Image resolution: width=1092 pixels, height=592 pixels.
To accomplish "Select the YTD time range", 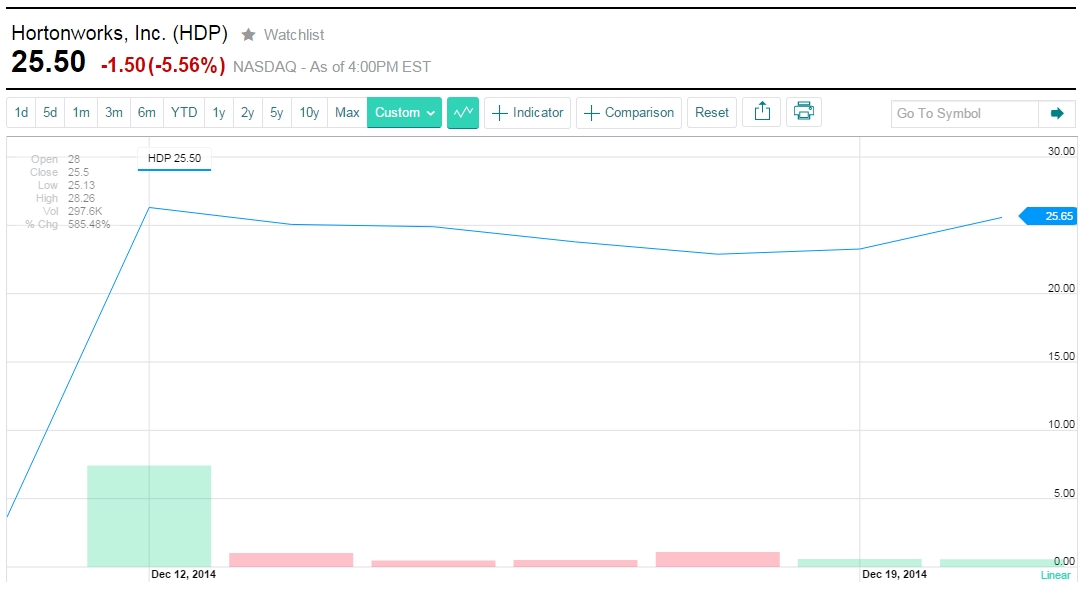I will click(185, 113).
